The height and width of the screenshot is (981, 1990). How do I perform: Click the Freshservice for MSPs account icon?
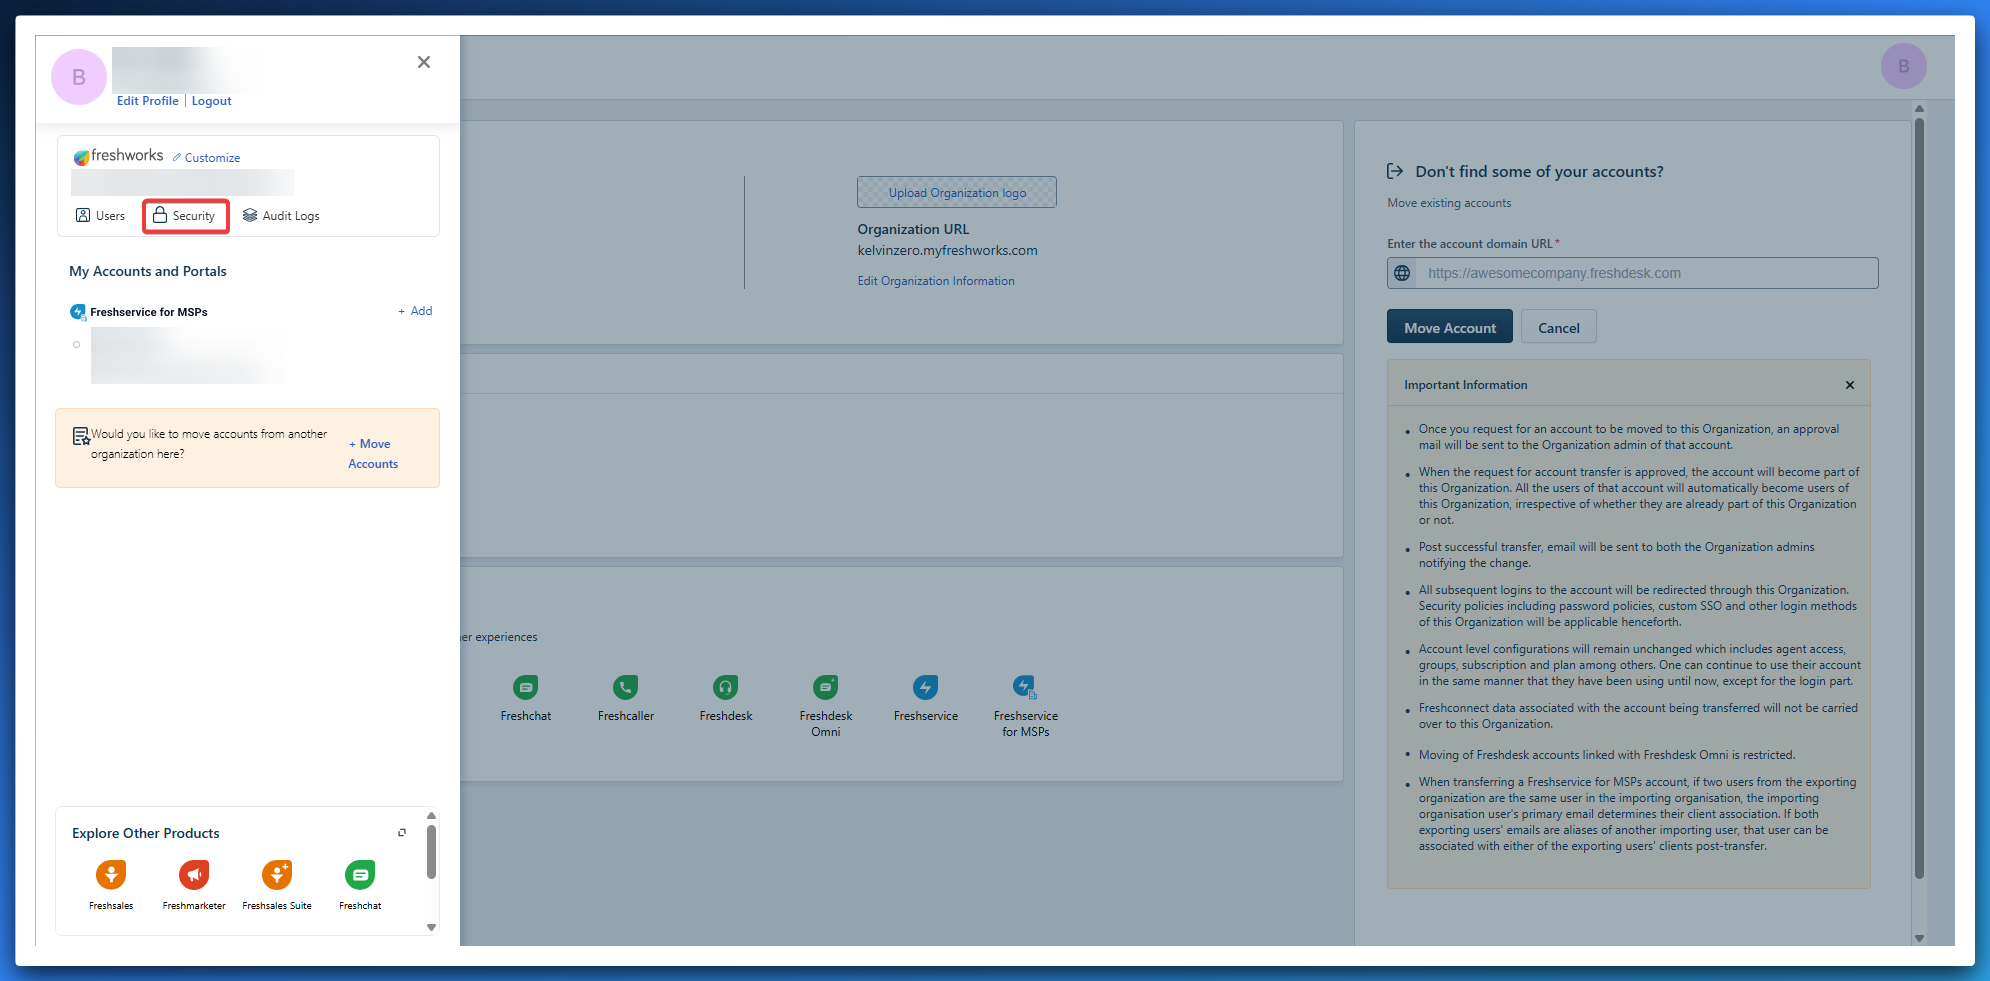(78, 312)
